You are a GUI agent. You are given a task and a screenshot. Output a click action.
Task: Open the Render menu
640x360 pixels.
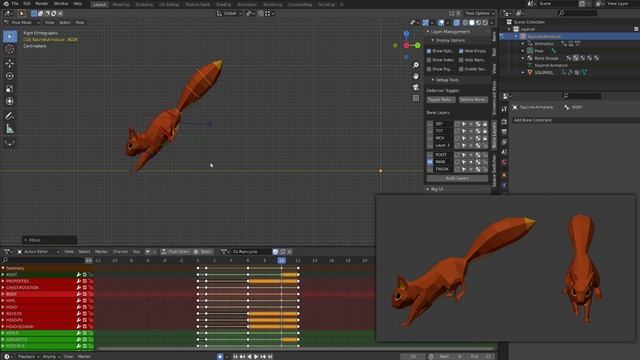tap(42, 3)
